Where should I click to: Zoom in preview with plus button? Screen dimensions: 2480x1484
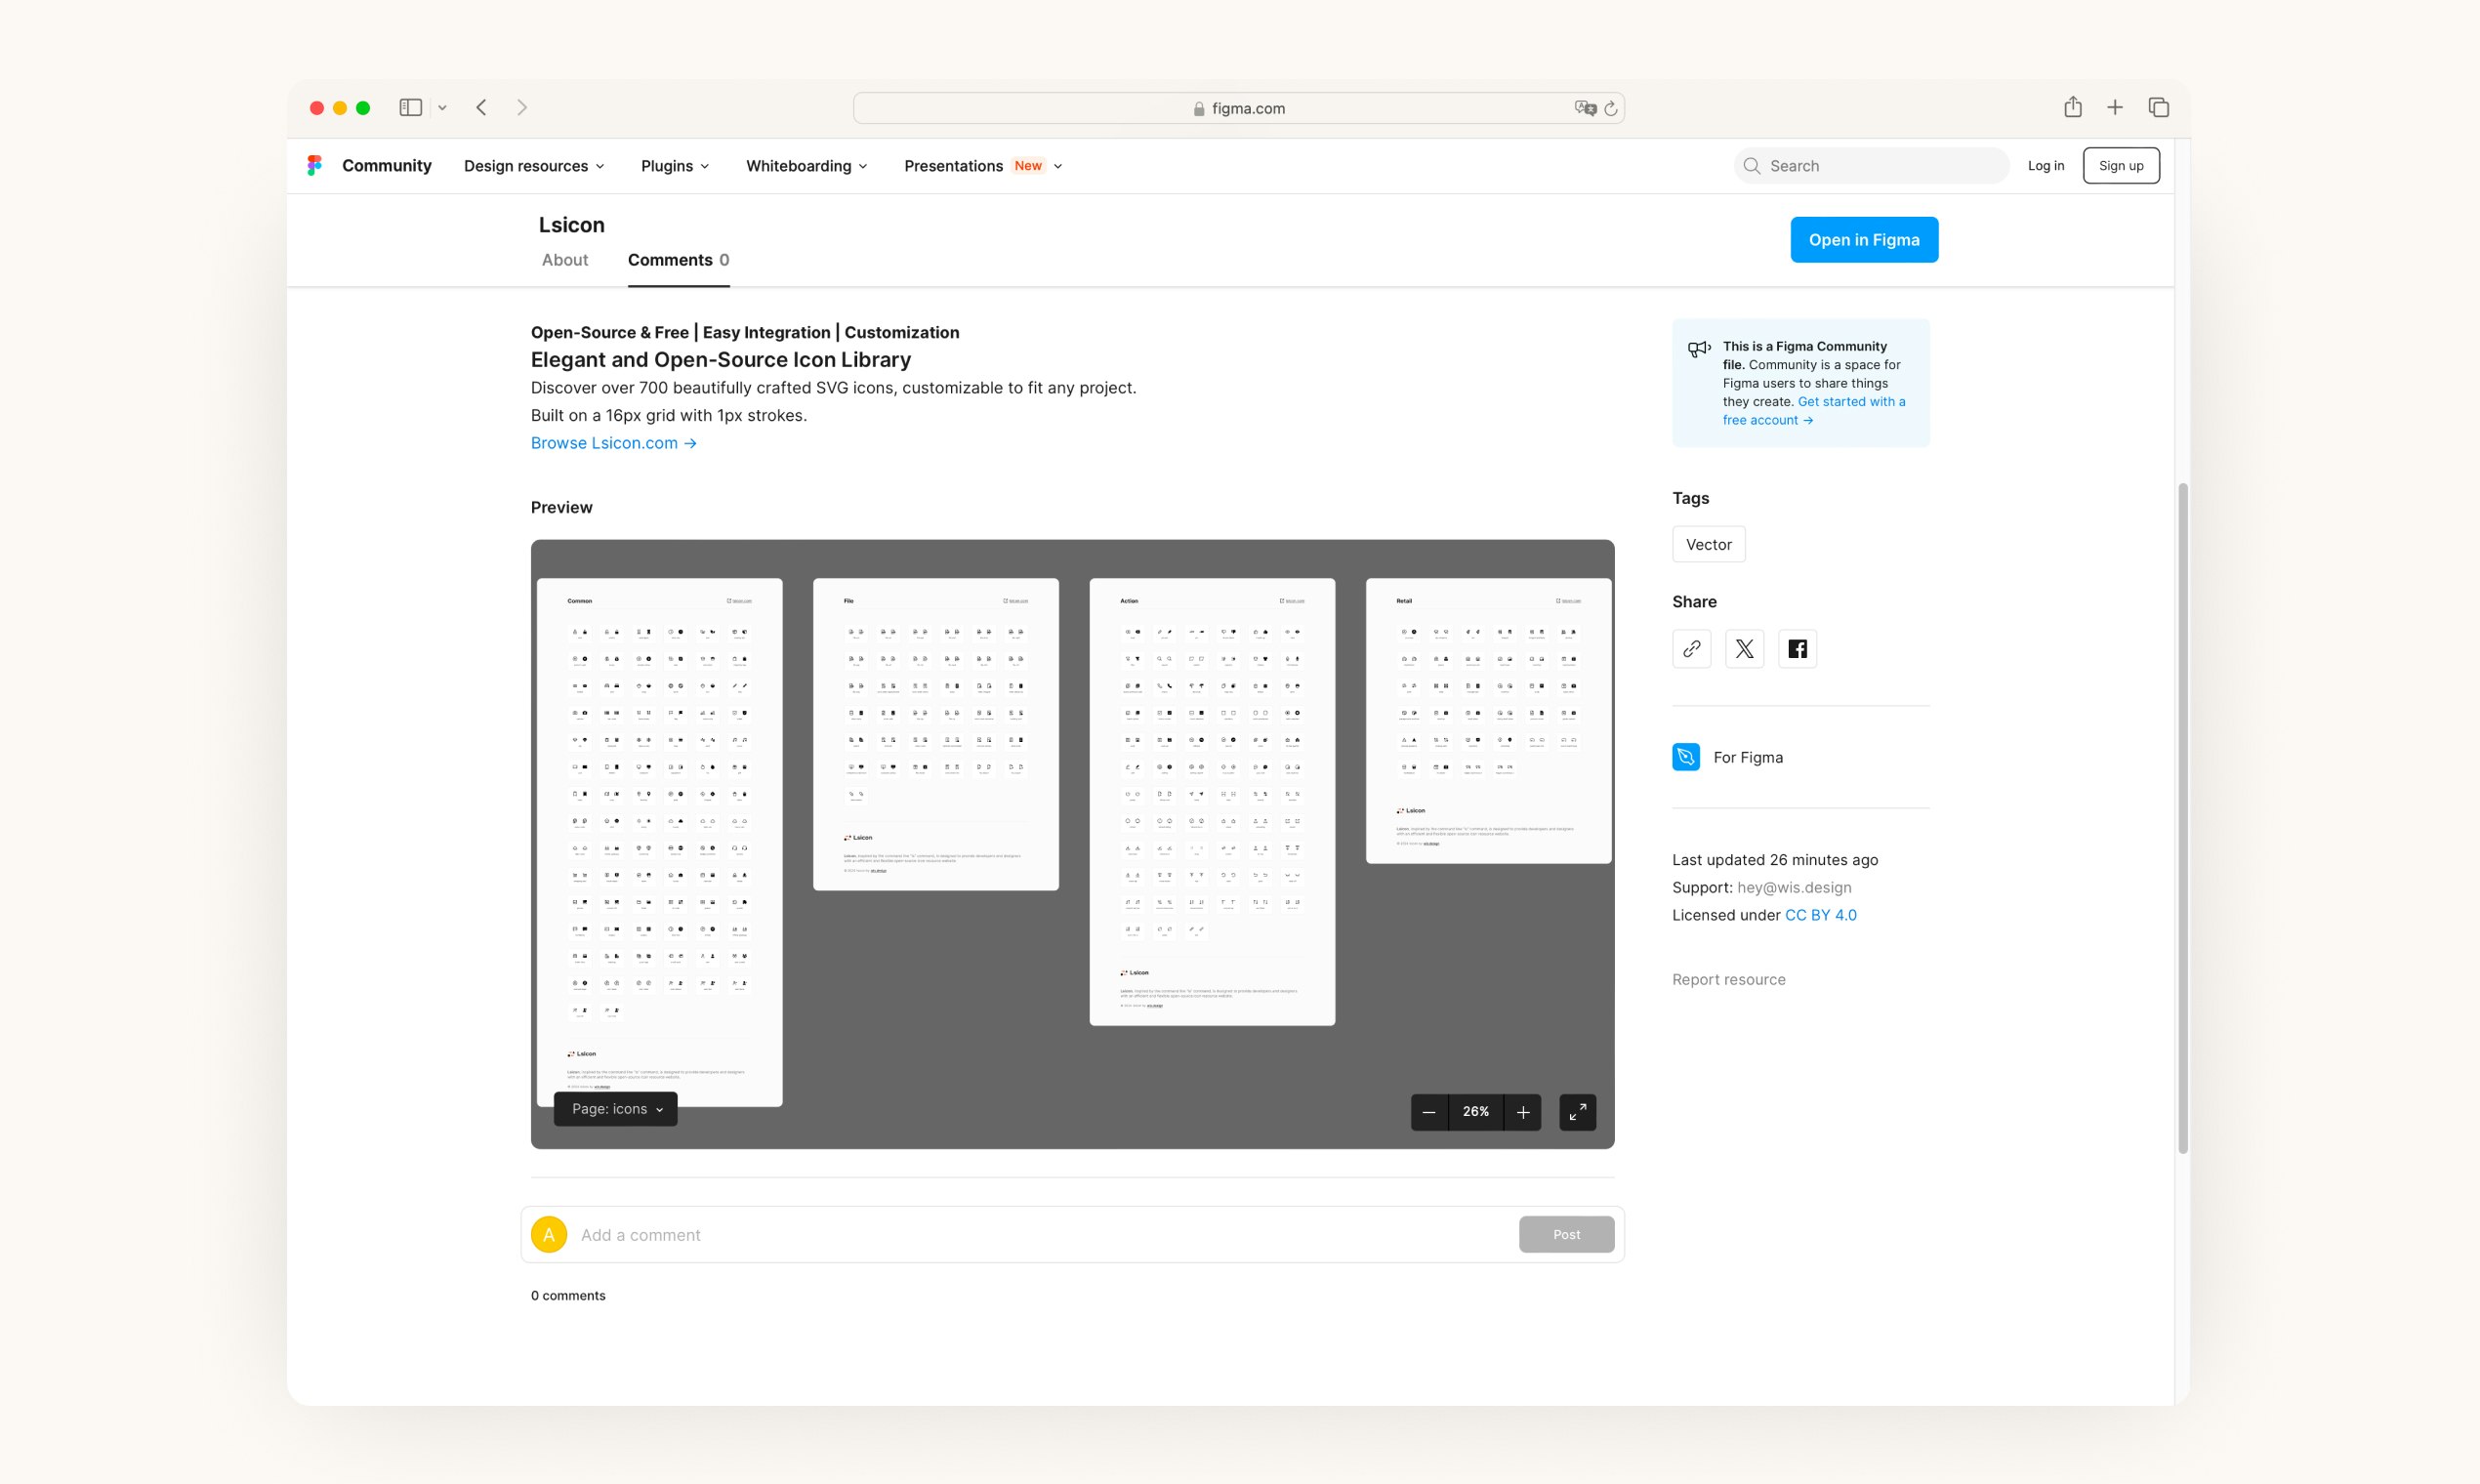1522,1112
